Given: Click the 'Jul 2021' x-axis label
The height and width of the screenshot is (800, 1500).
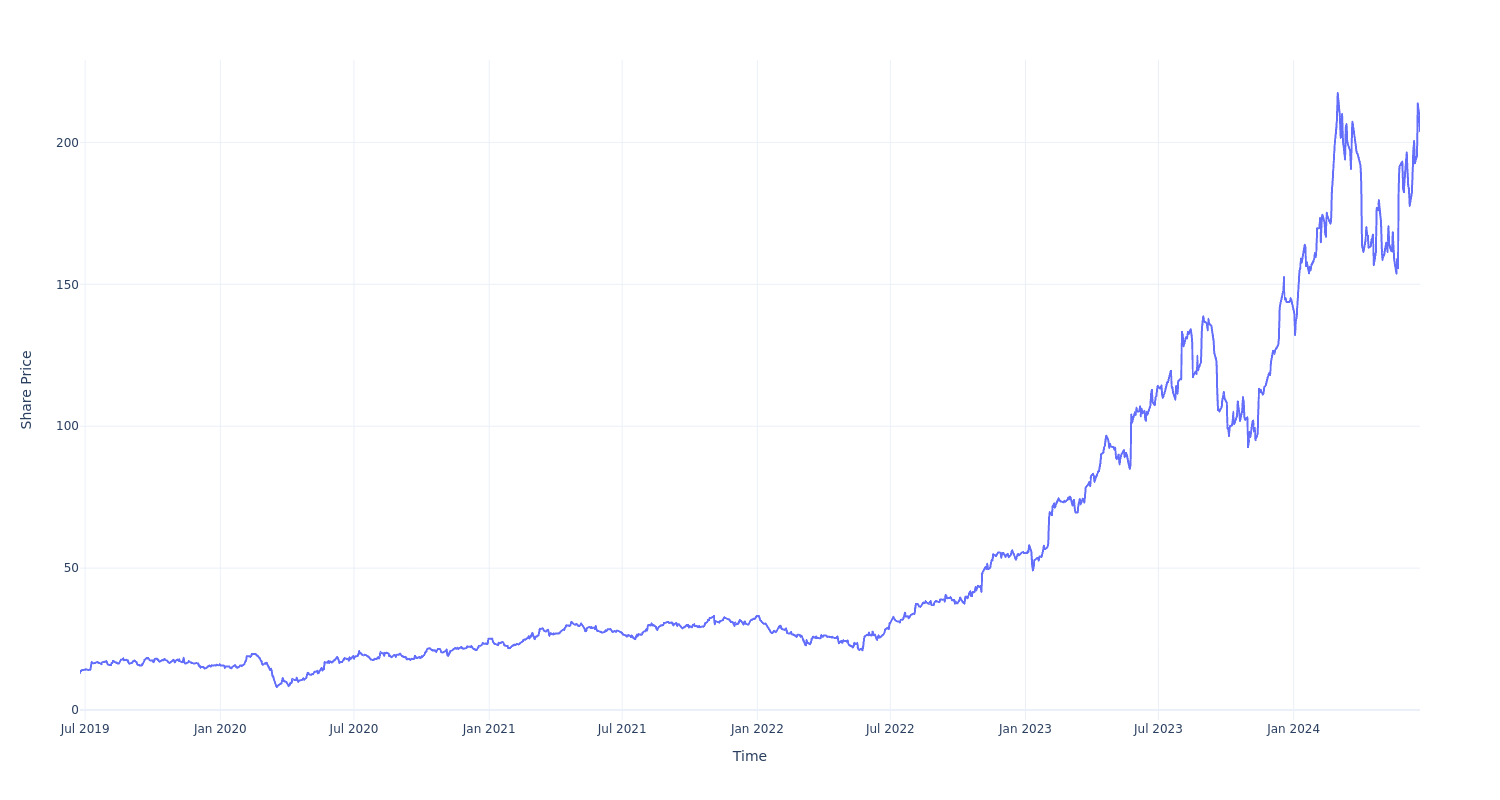Looking at the screenshot, I should click(x=622, y=729).
